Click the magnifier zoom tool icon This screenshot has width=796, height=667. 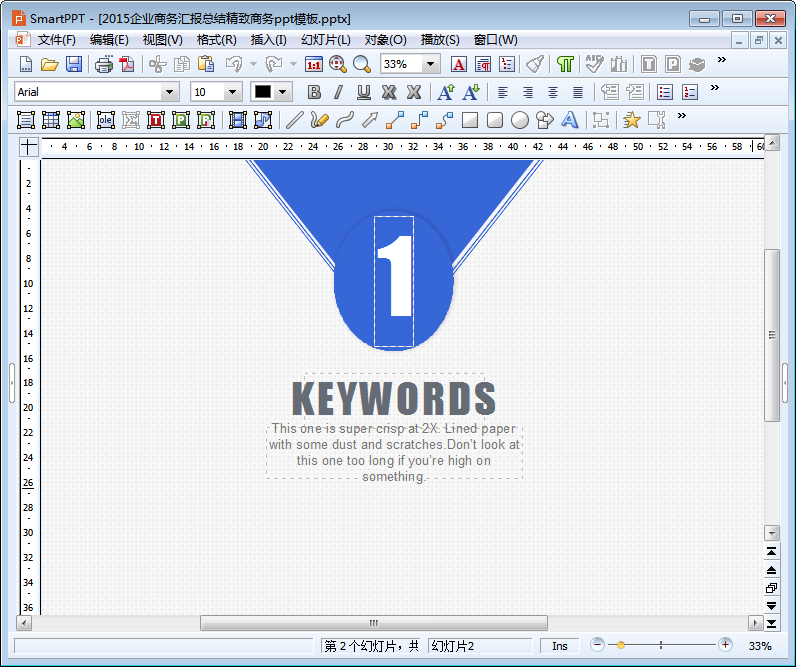click(x=361, y=64)
